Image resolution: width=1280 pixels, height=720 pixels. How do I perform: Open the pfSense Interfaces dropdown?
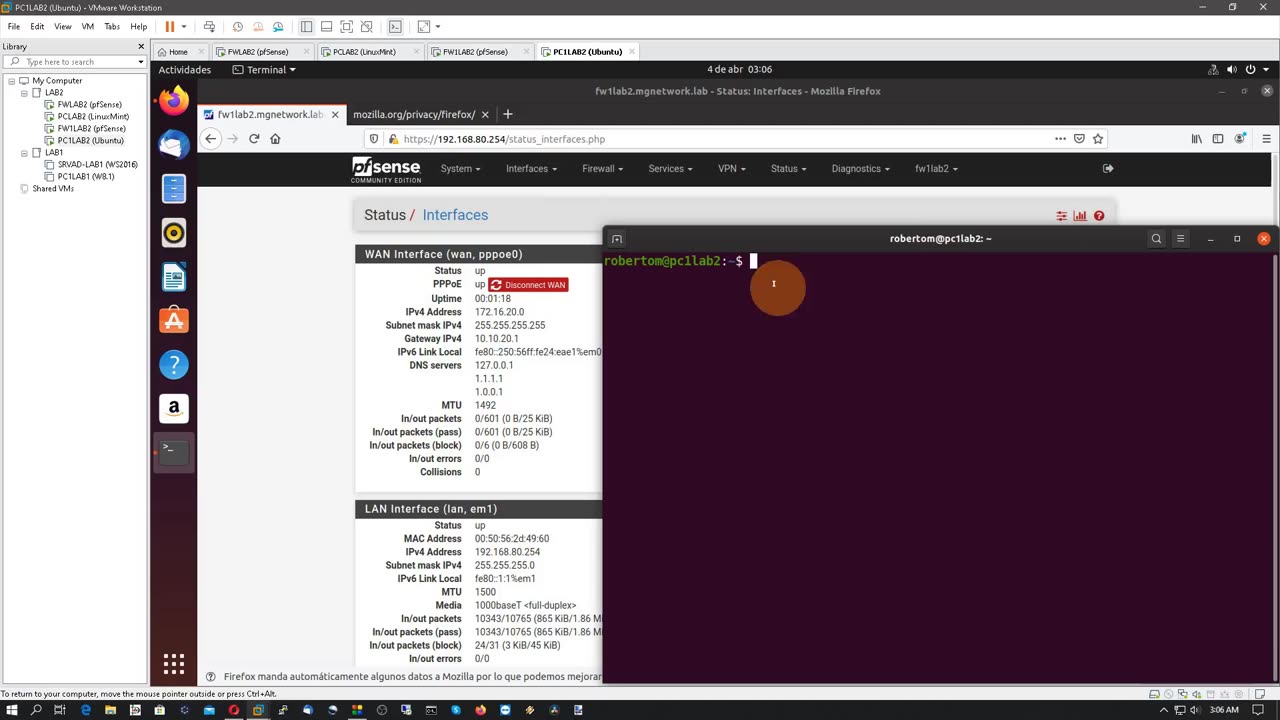tap(531, 169)
